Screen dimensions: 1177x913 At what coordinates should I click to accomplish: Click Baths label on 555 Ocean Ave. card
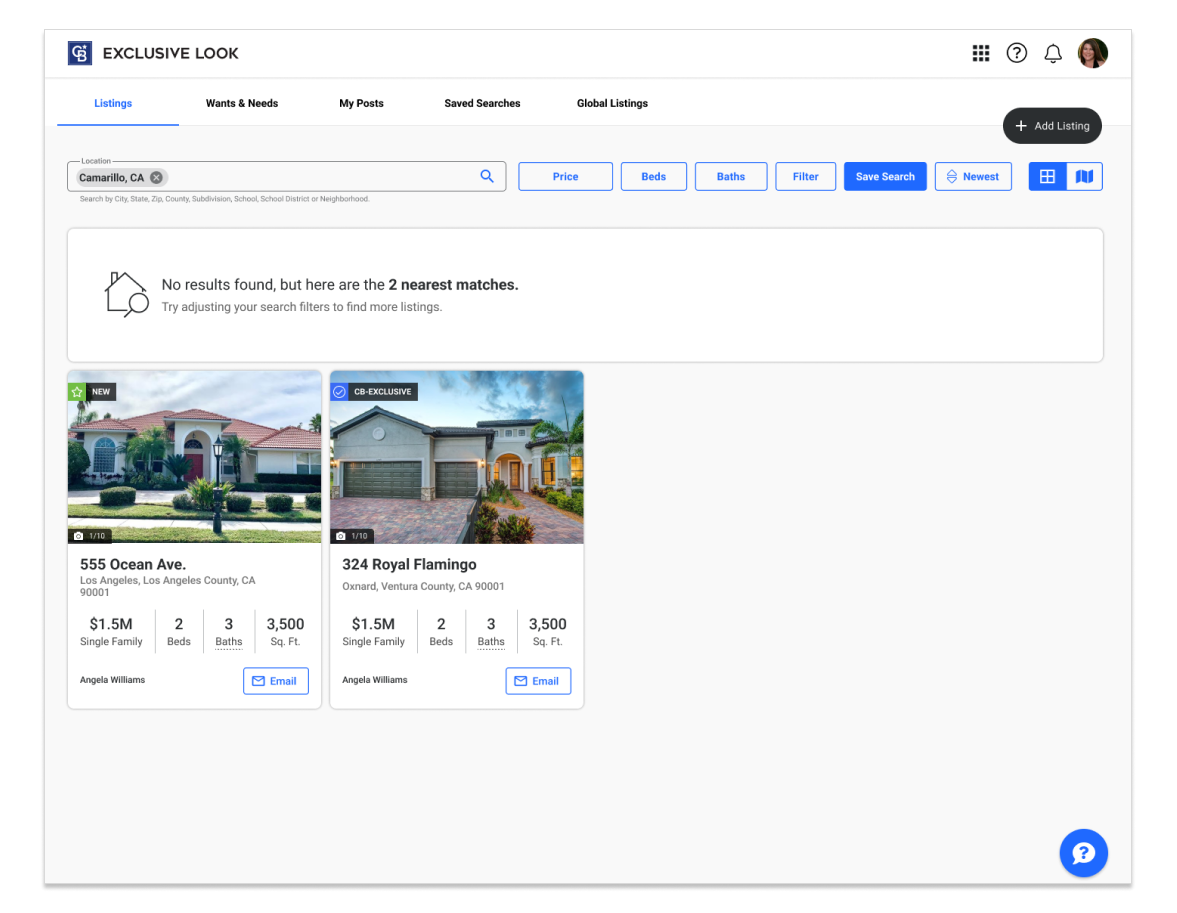[229, 642]
